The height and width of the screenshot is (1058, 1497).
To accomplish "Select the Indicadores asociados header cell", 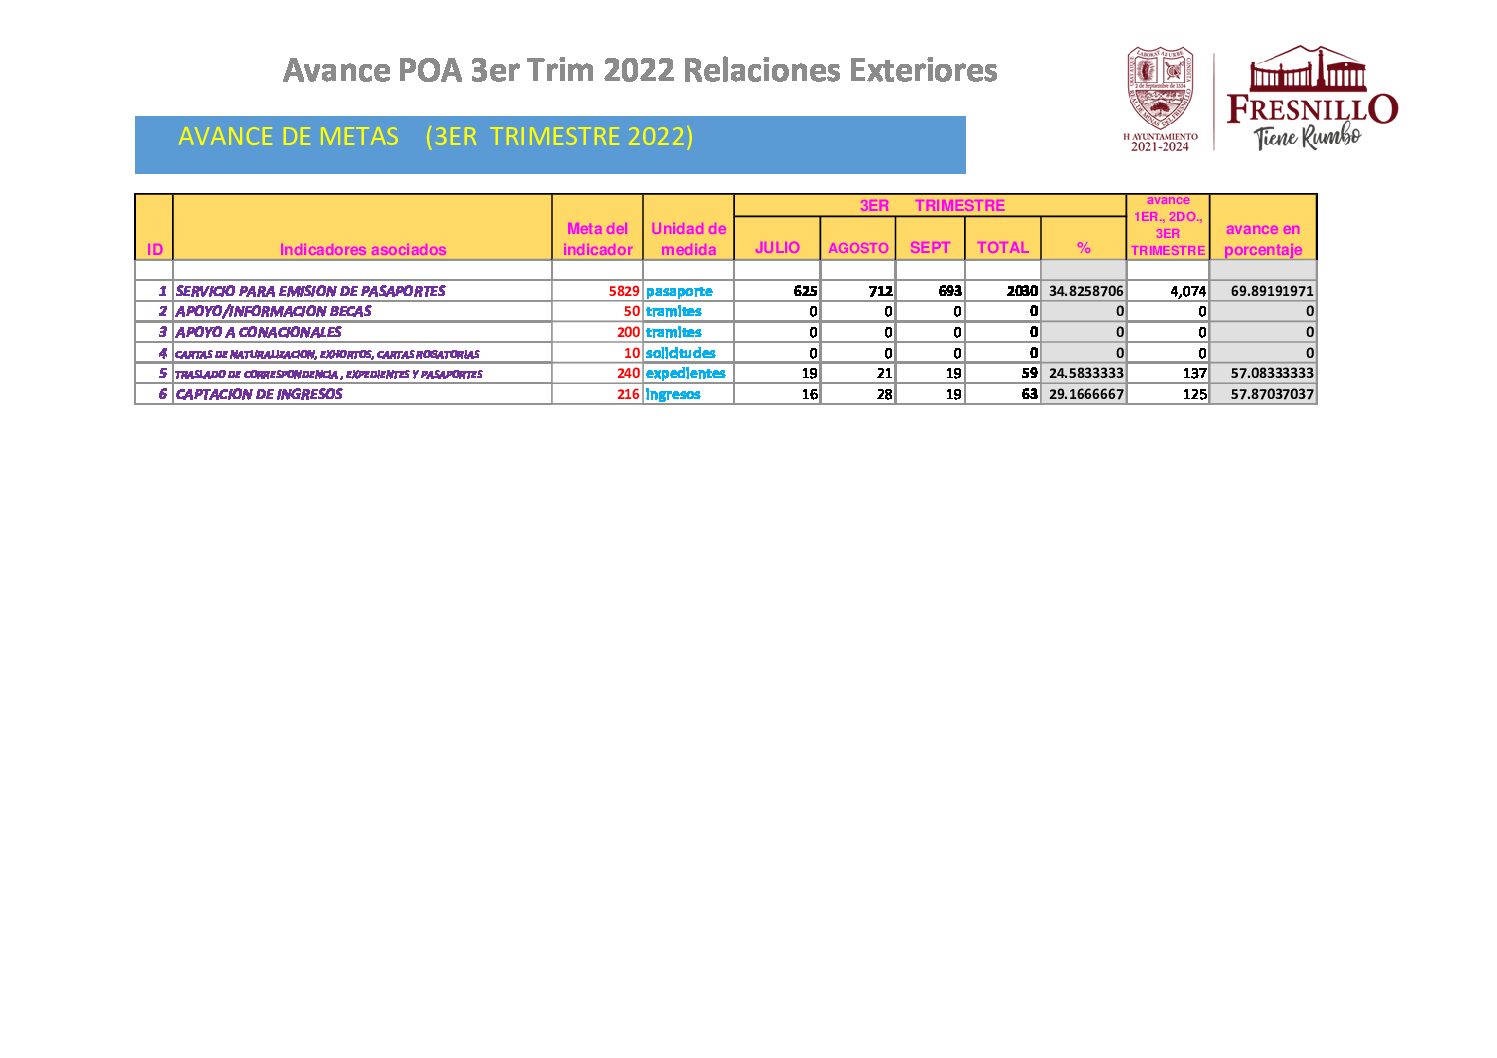I will point(362,249).
